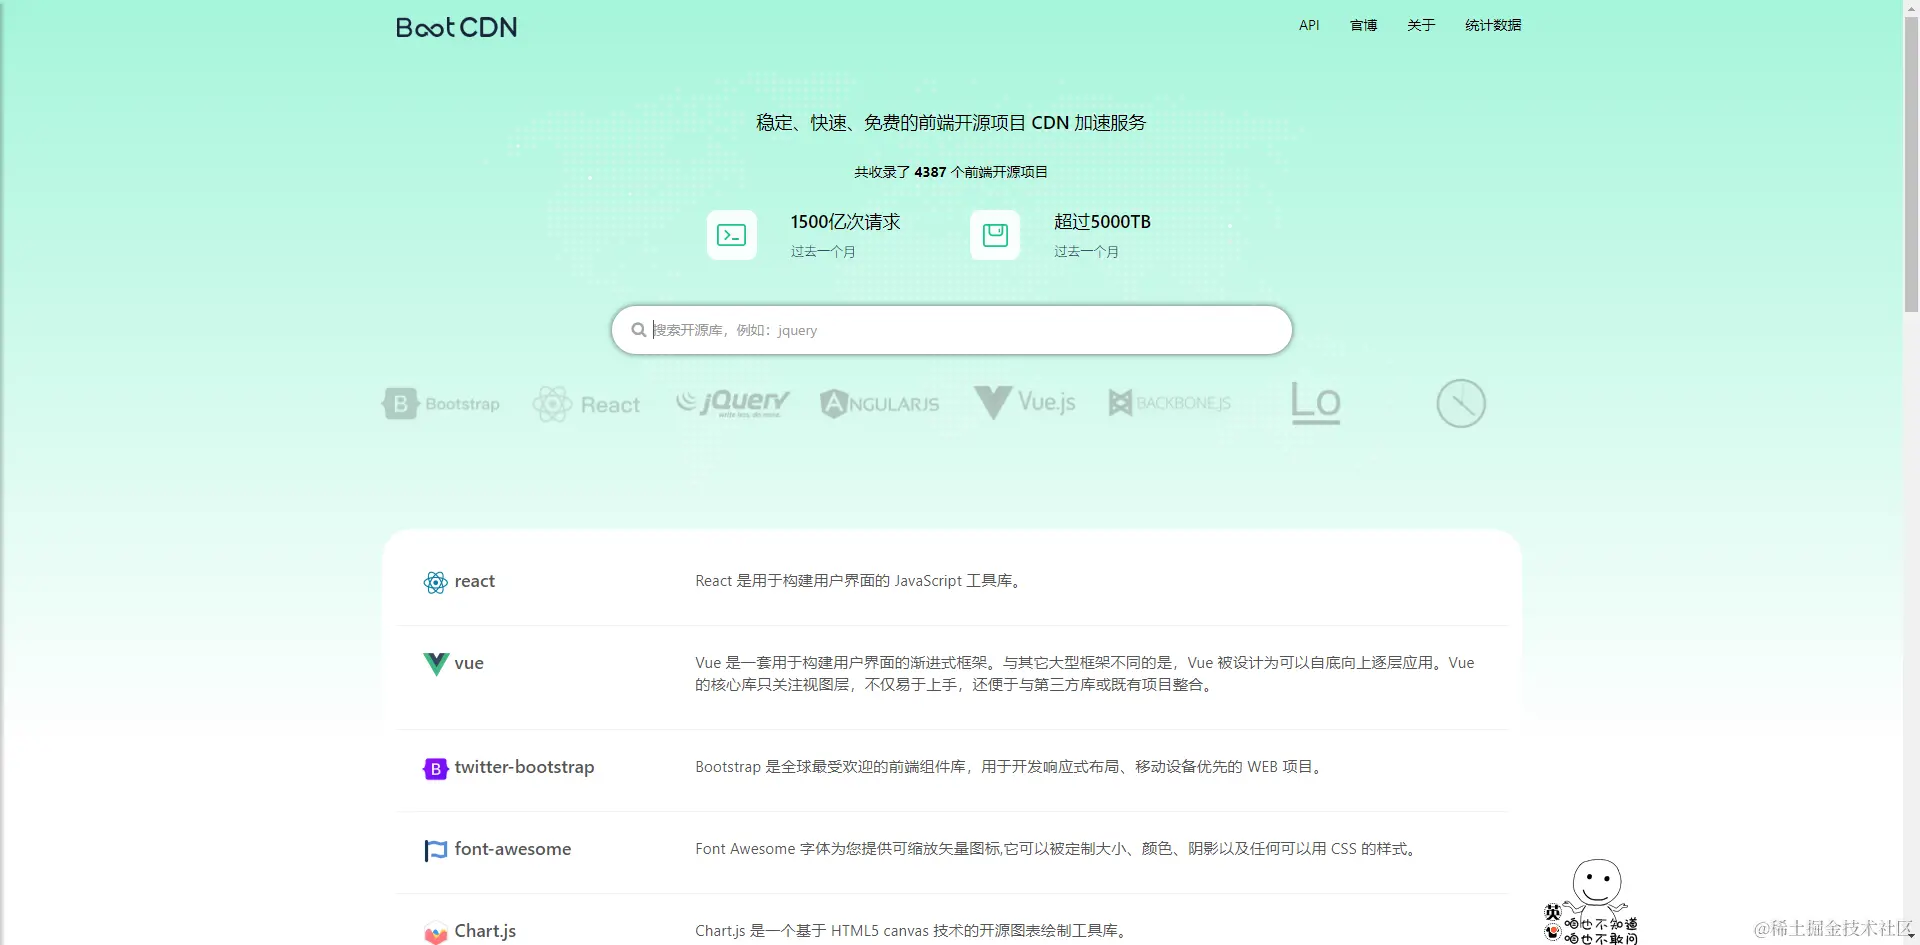Open the 官博 nav link

(x=1363, y=25)
